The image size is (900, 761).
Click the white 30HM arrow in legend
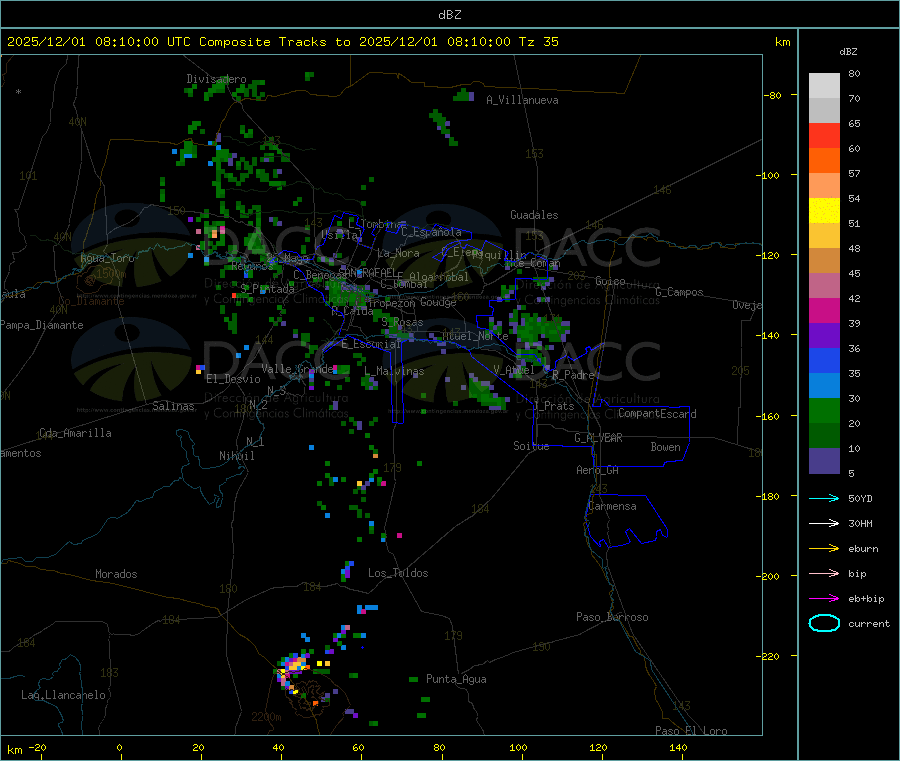click(x=824, y=523)
